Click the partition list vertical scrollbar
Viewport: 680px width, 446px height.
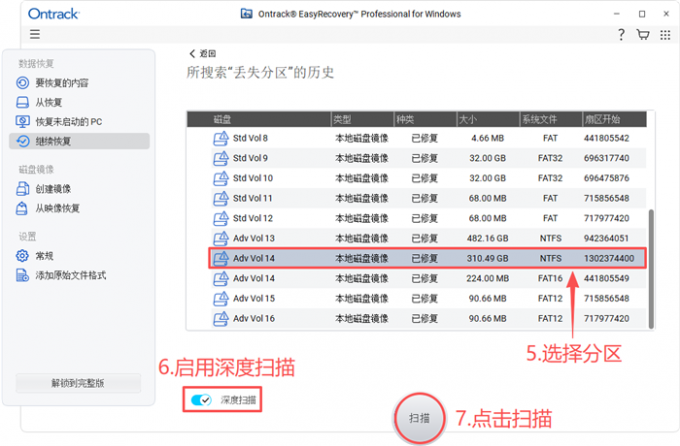point(651,269)
